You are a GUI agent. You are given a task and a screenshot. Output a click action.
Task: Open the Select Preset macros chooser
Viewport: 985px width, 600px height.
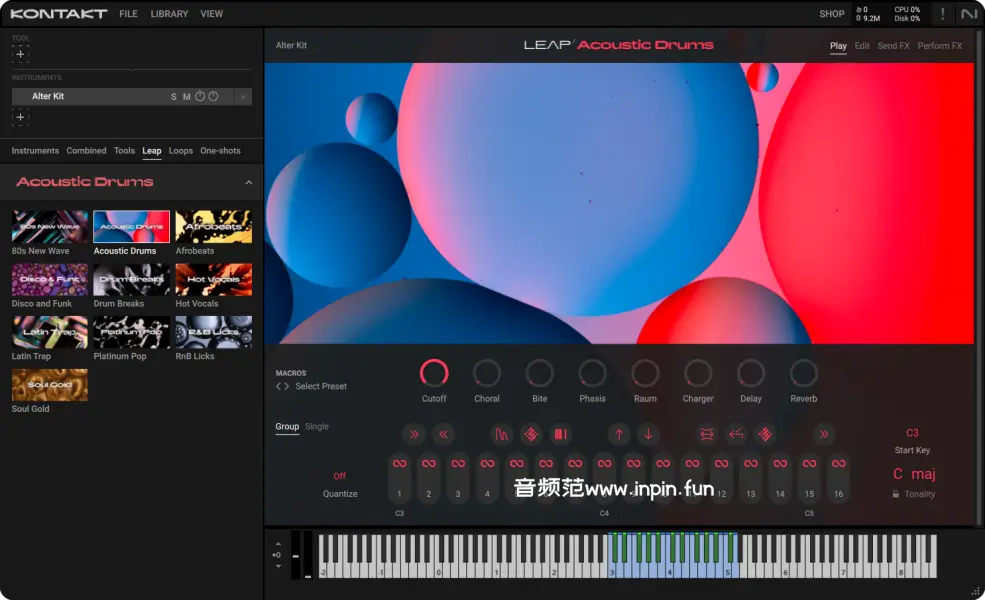(x=320, y=386)
